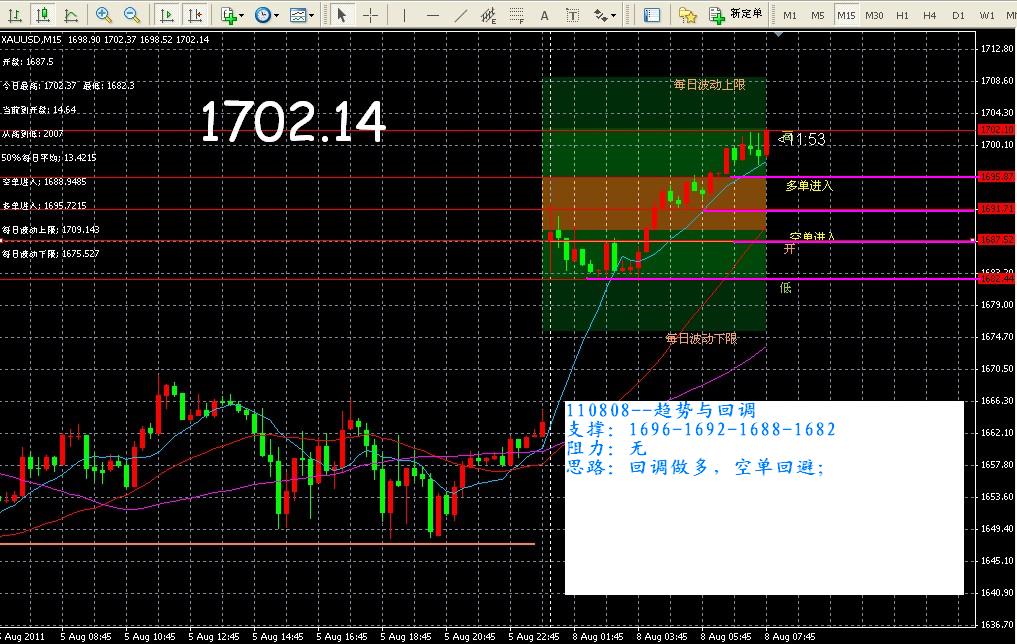Screen dimensions: 1017x644
Task: Activate the crosshair tool
Action: (x=370, y=15)
